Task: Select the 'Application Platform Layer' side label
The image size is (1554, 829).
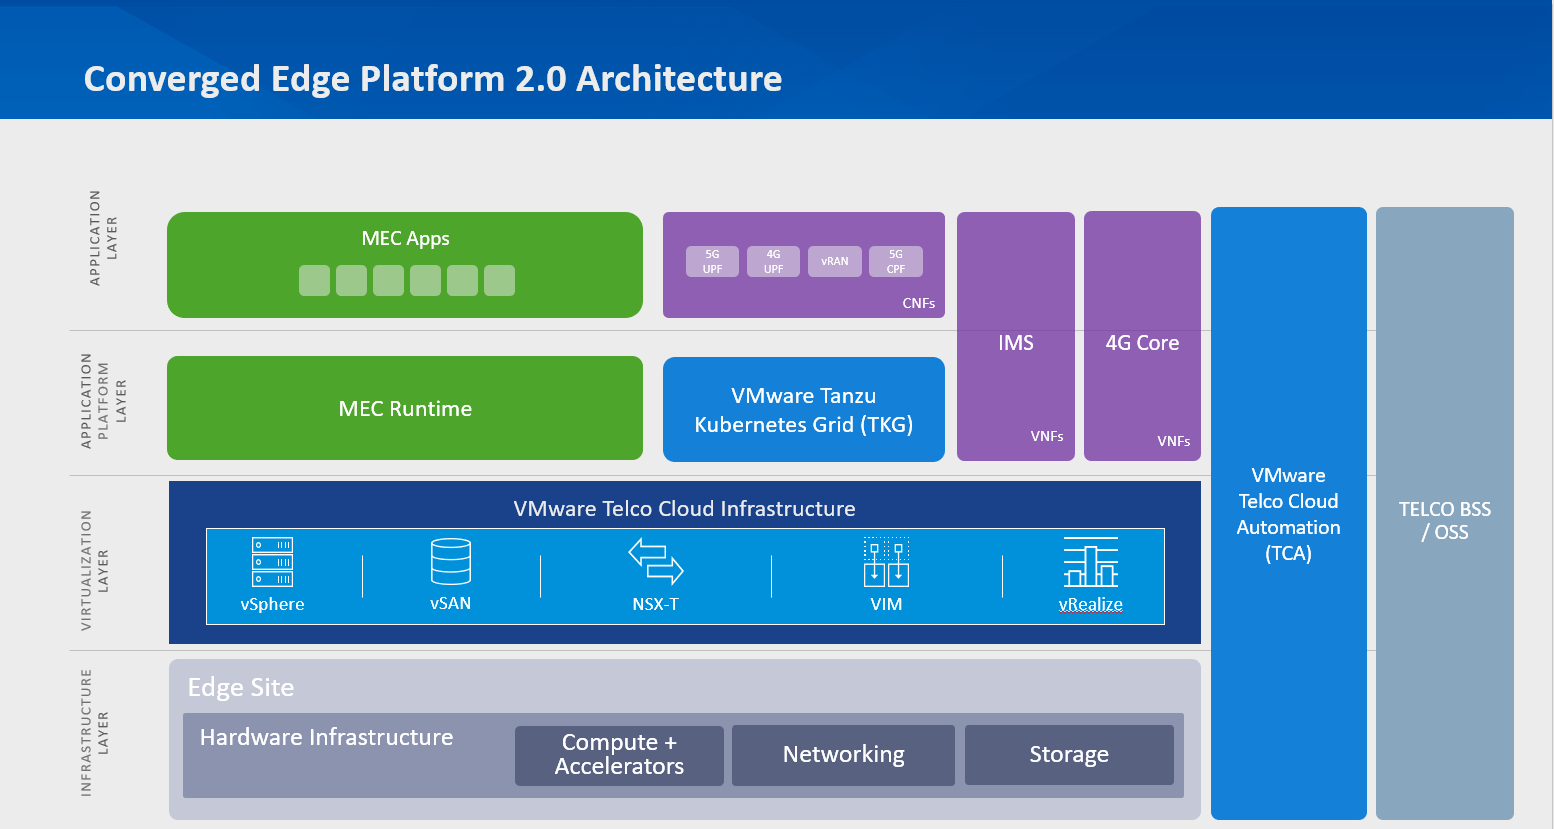Action: tap(103, 400)
